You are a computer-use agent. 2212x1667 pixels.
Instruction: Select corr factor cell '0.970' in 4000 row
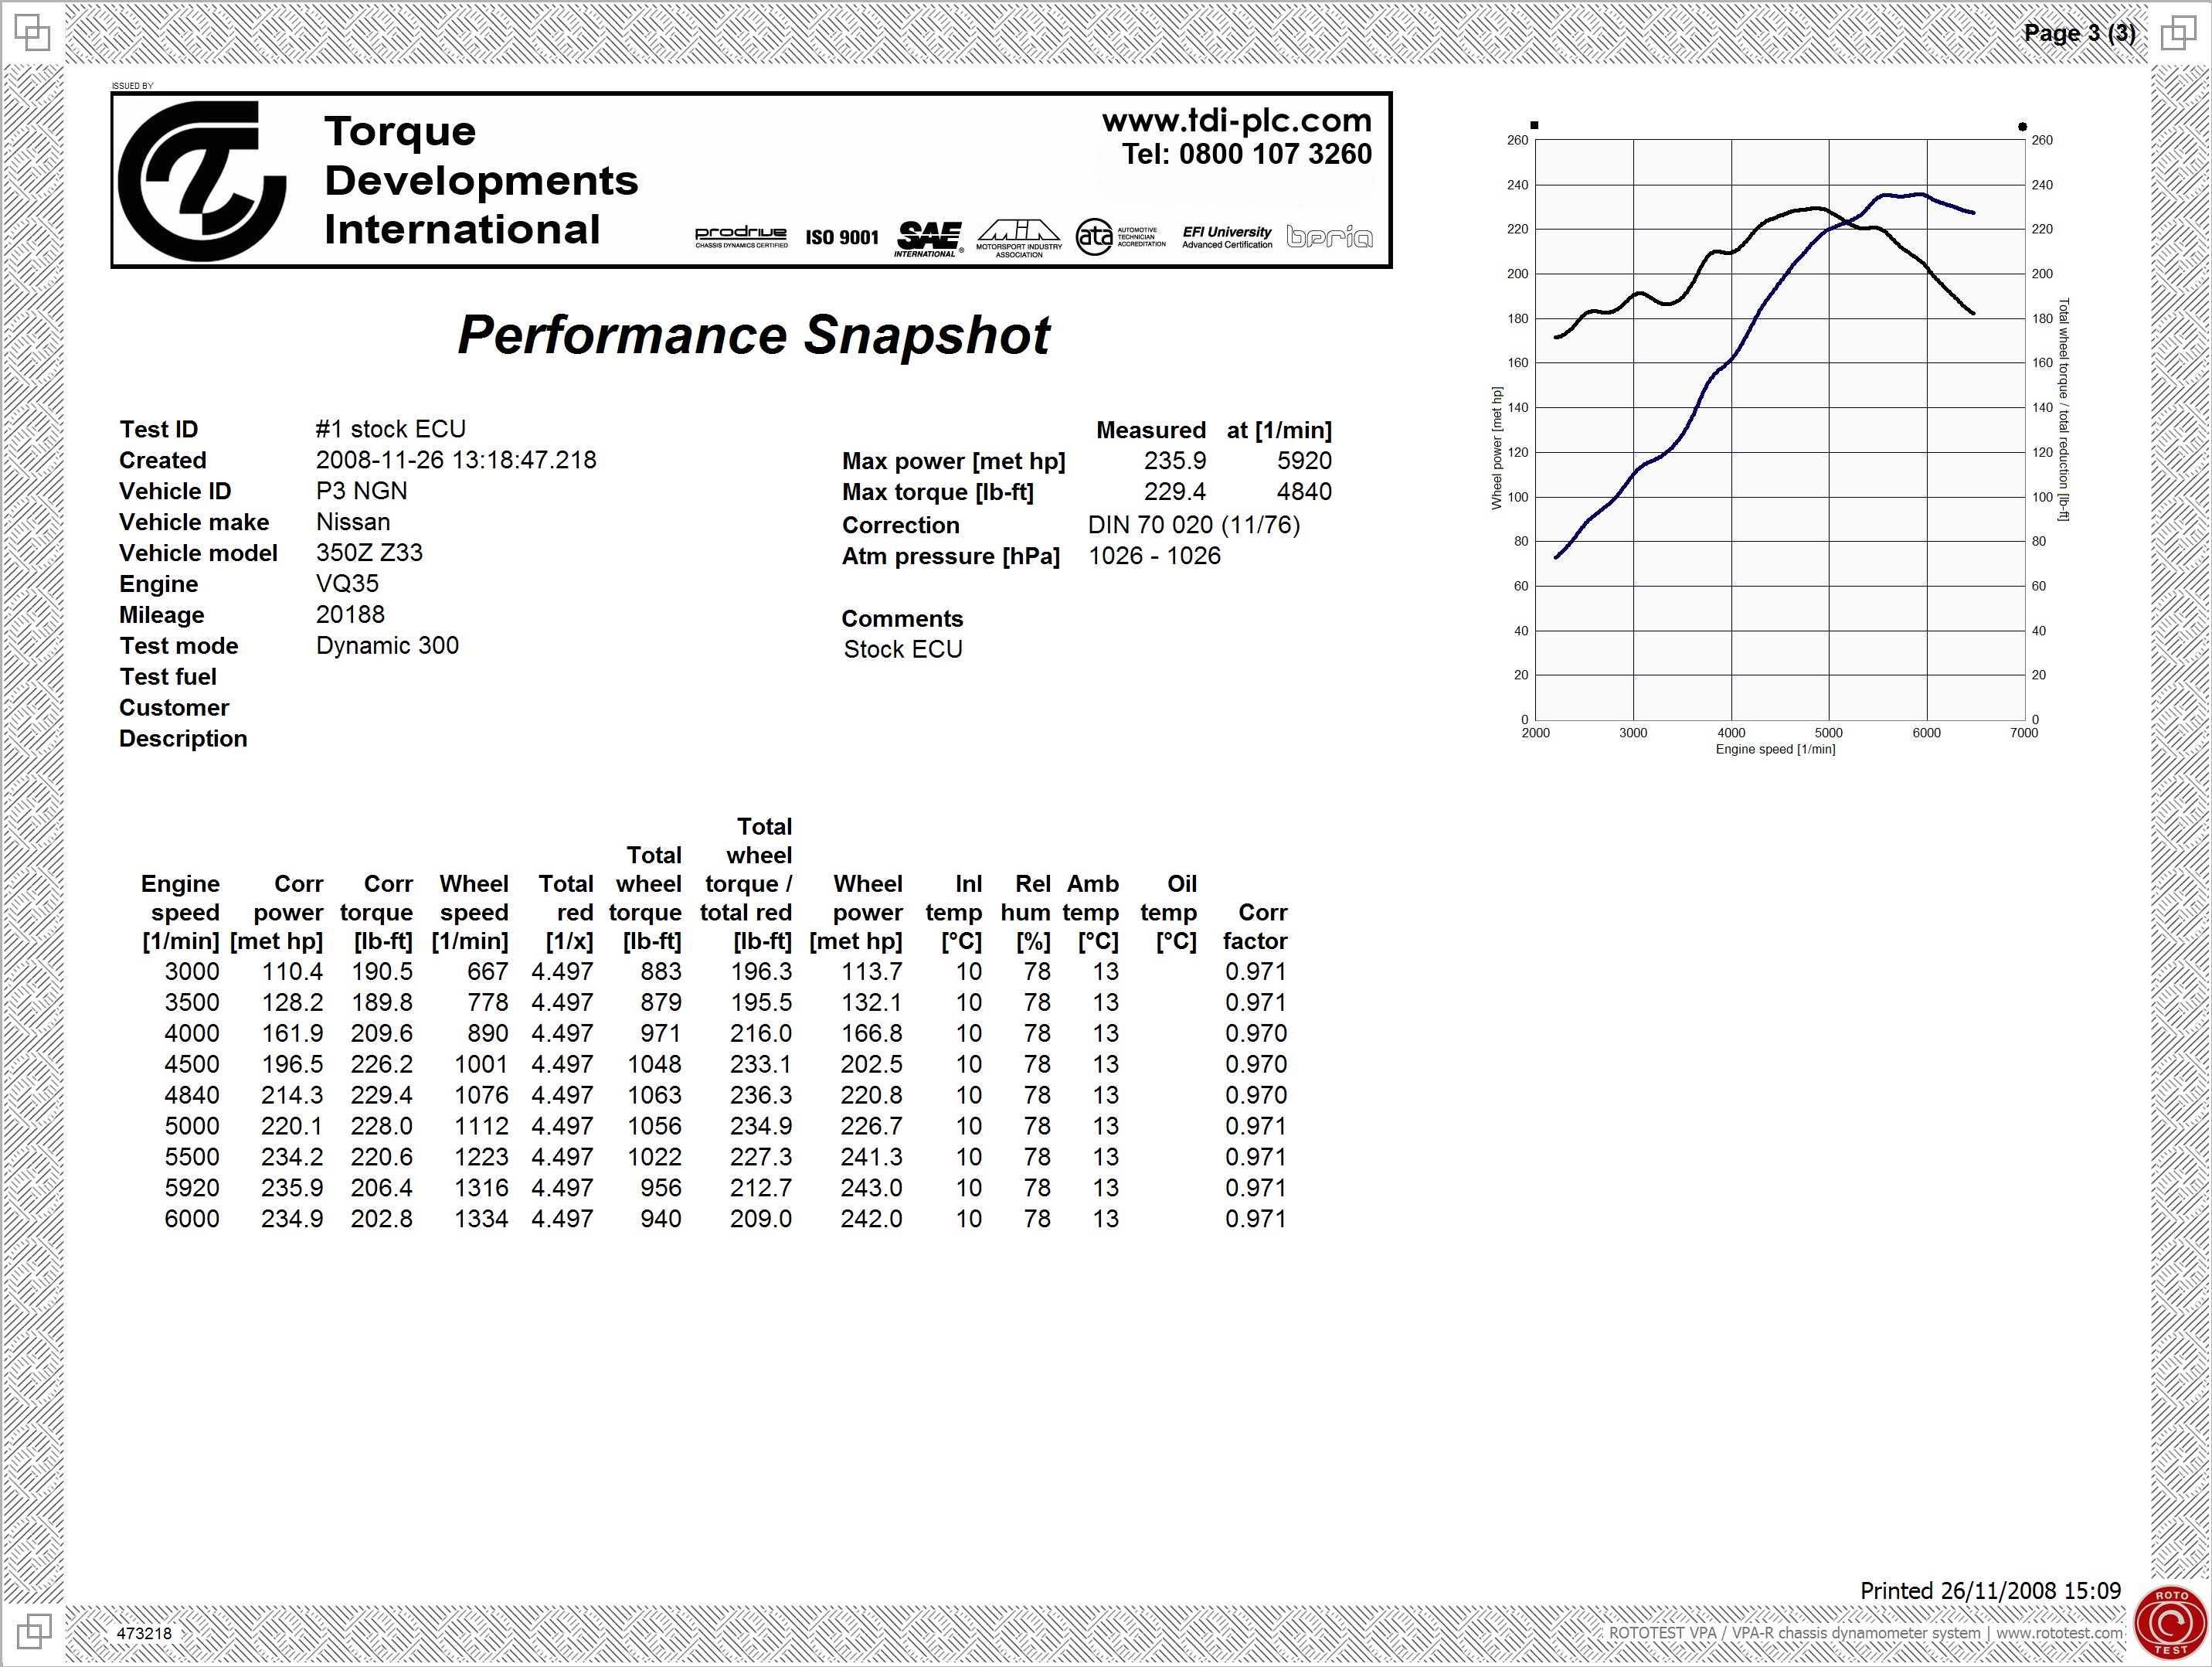coord(1256,1034)
